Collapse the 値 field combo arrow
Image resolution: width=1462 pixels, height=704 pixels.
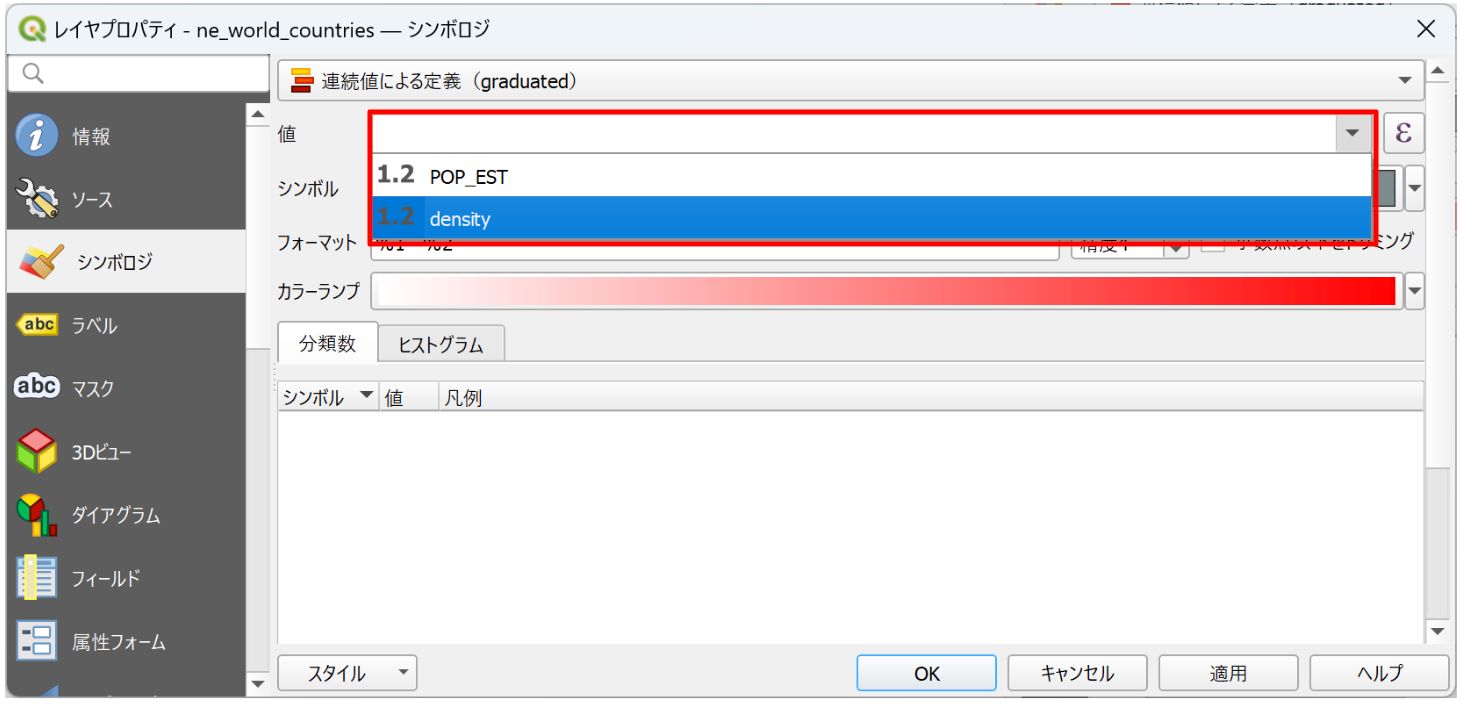pos(1352,132)
